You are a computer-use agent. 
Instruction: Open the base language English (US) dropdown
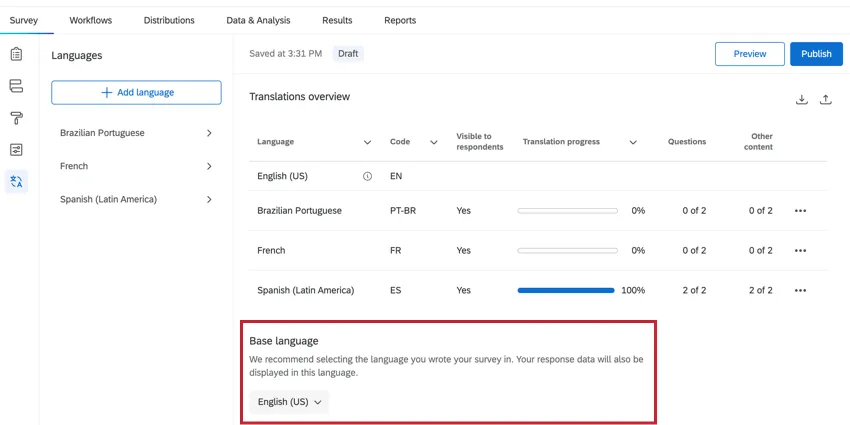(x=289, y=402)
